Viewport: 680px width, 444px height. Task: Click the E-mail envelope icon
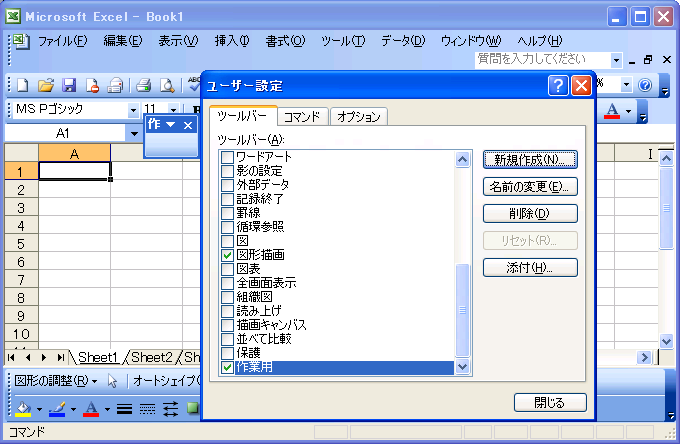point(115,85)
